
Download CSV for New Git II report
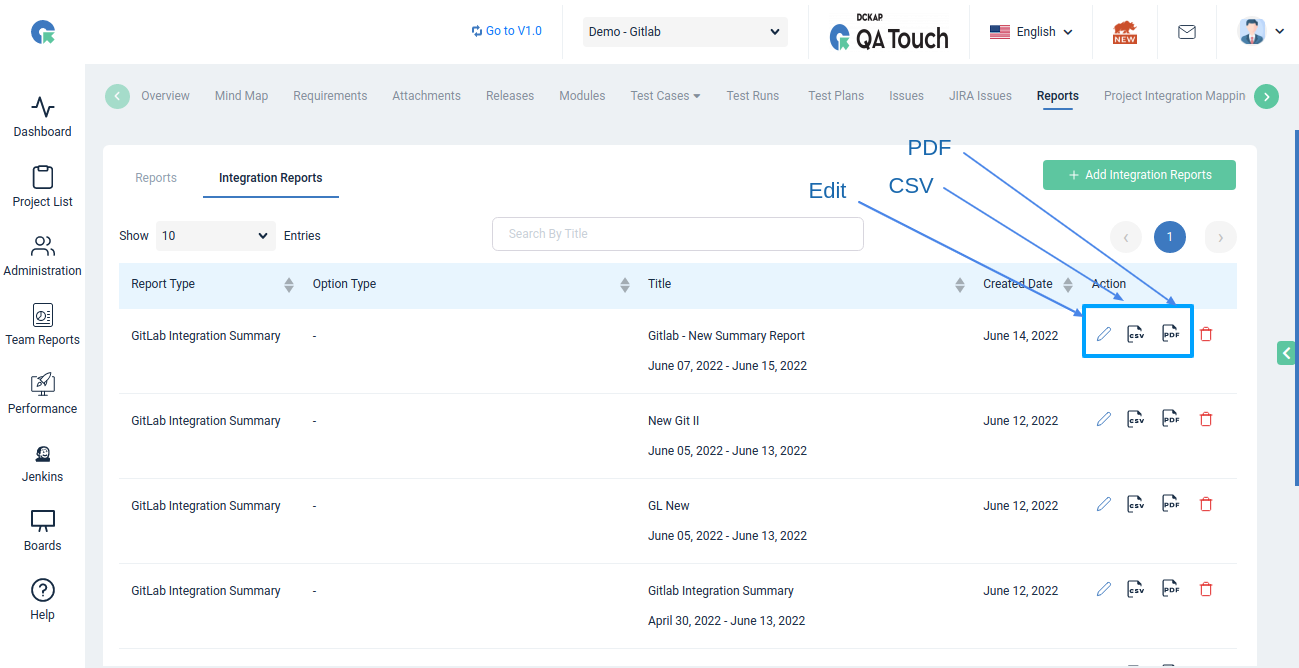click(x=1136, y=419)
